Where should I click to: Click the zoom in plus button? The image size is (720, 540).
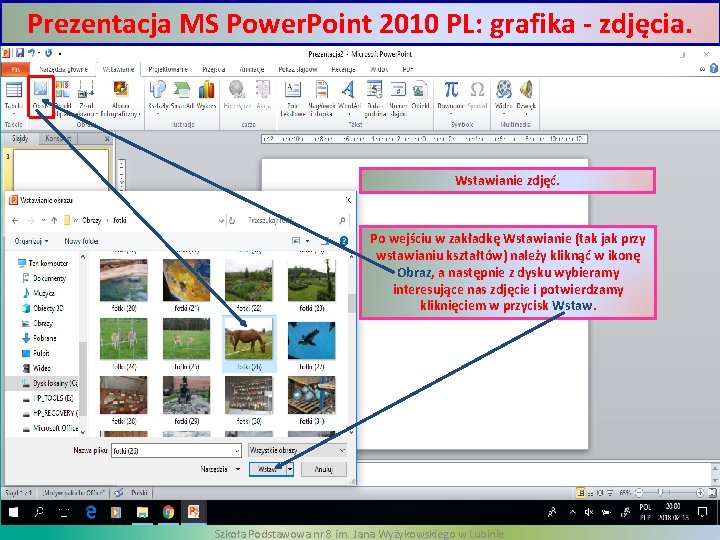(x=700, y=493)
